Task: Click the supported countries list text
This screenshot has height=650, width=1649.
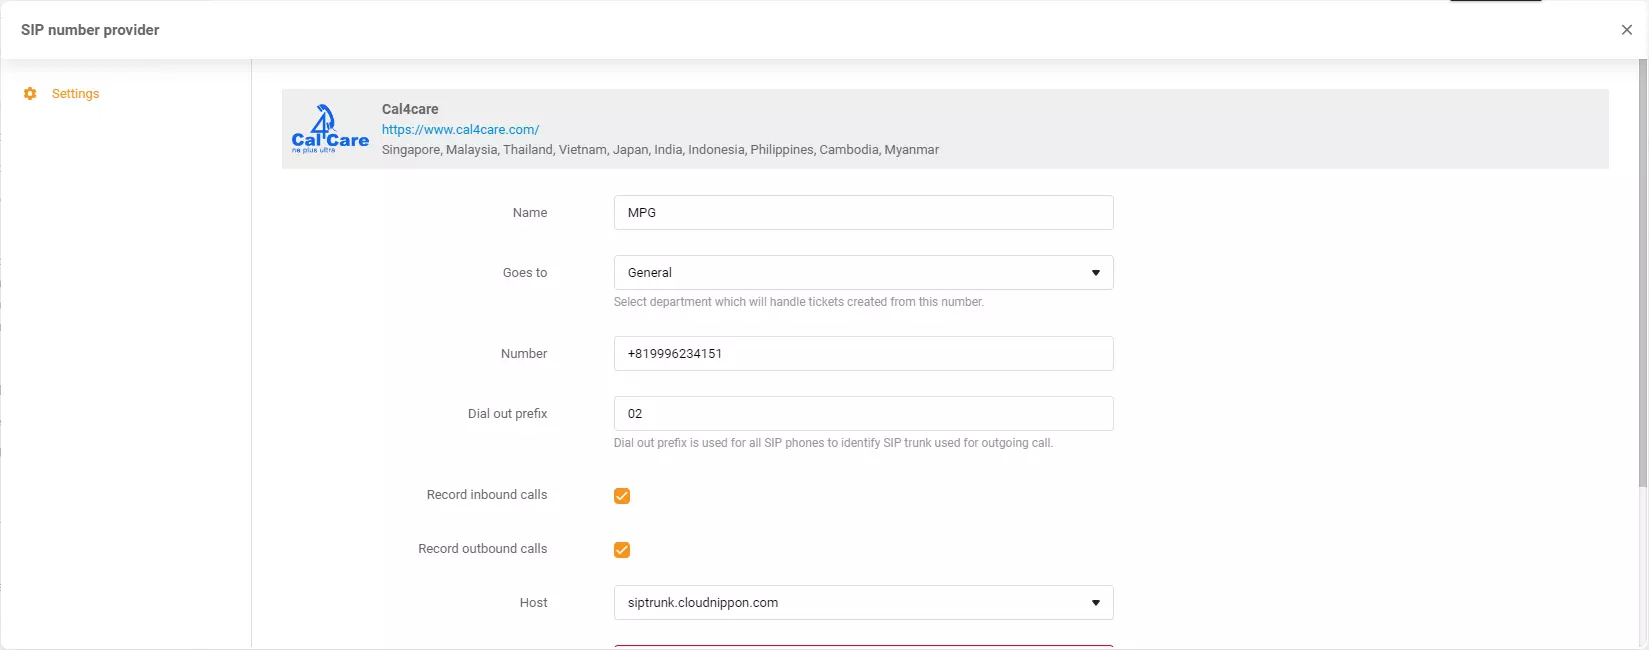Action: coord(660,150)
